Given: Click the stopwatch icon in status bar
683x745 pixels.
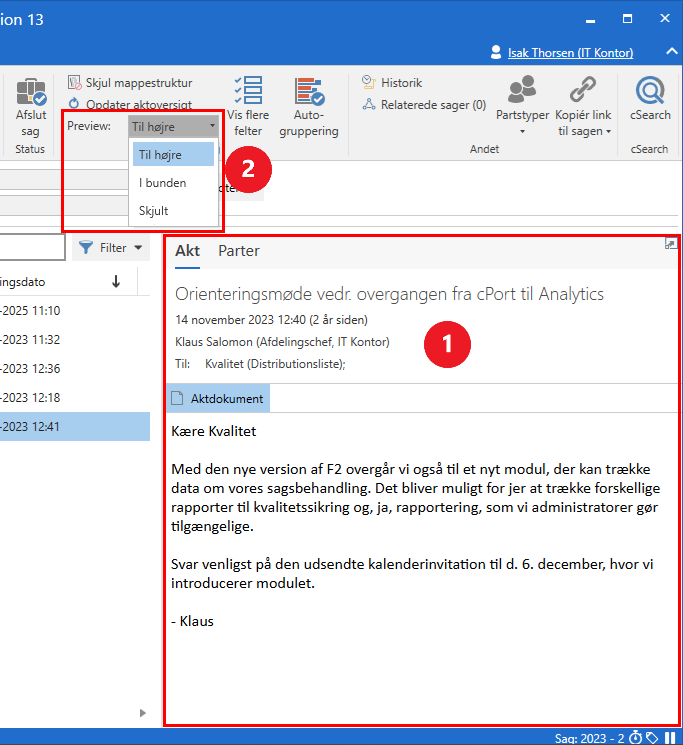Looking at the screenshot, I should (636, 737).
